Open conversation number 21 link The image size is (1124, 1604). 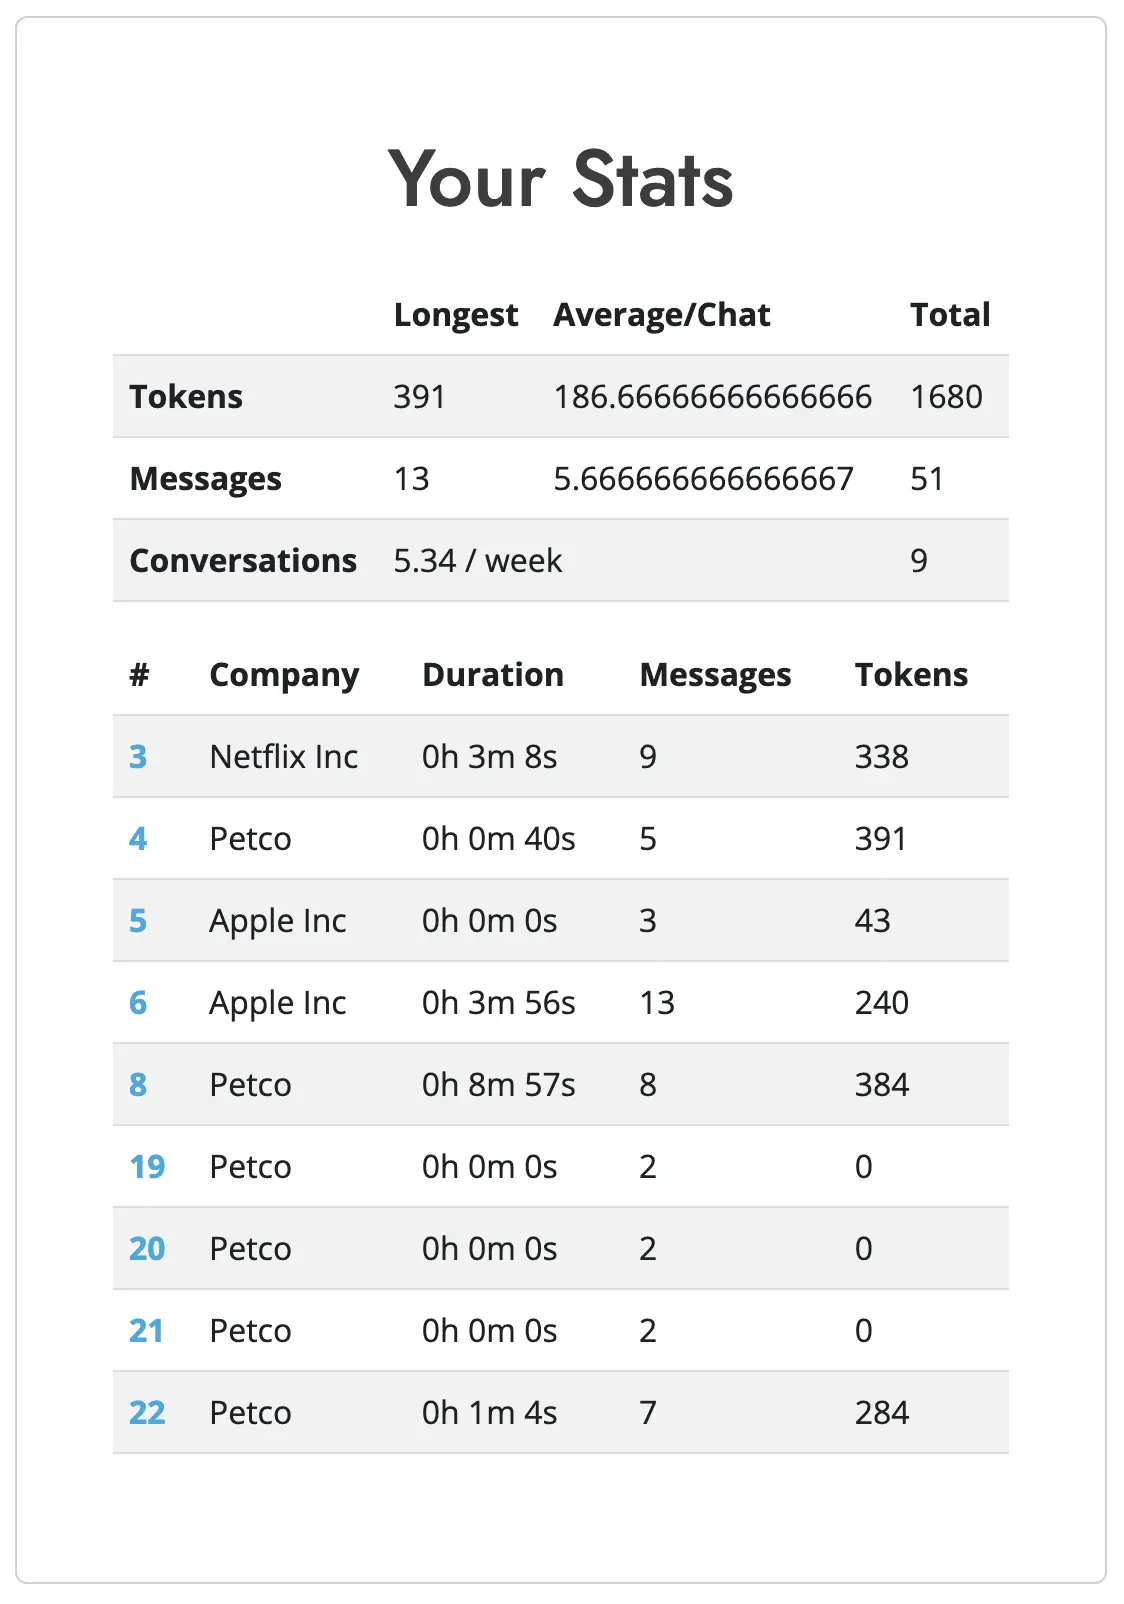coord(147,1331)
